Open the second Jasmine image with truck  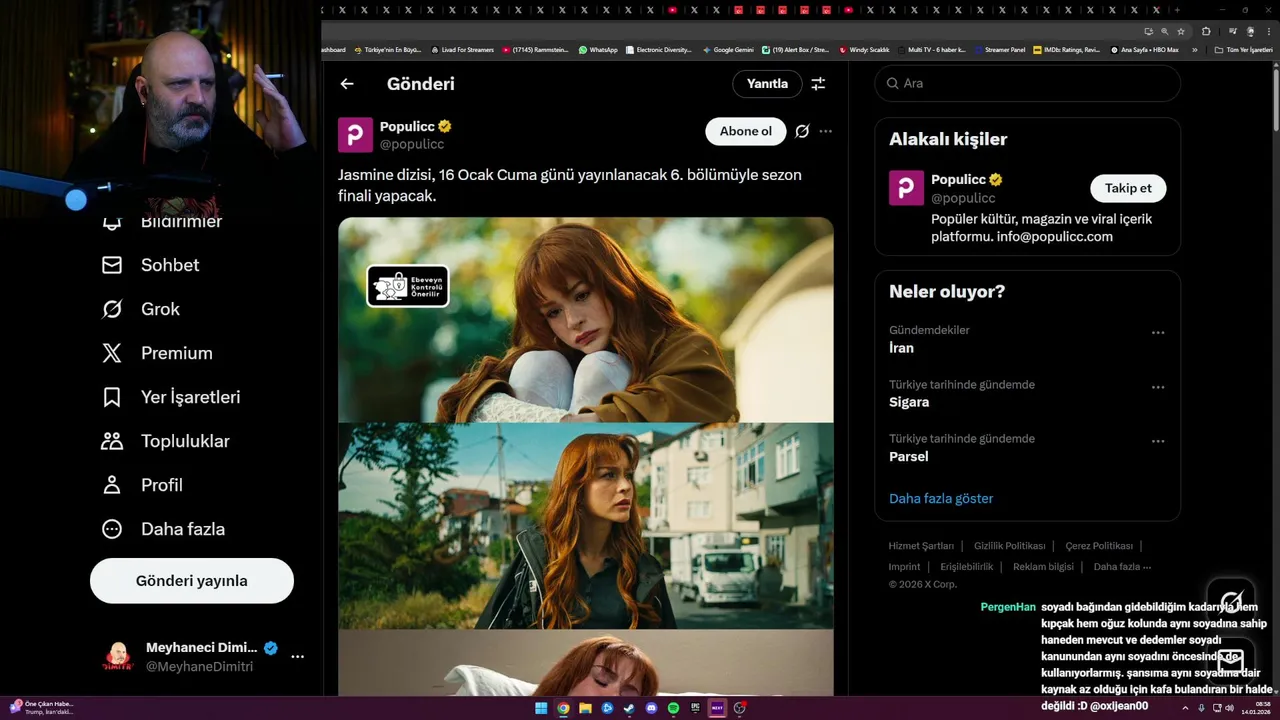click(x=586, y=525)
